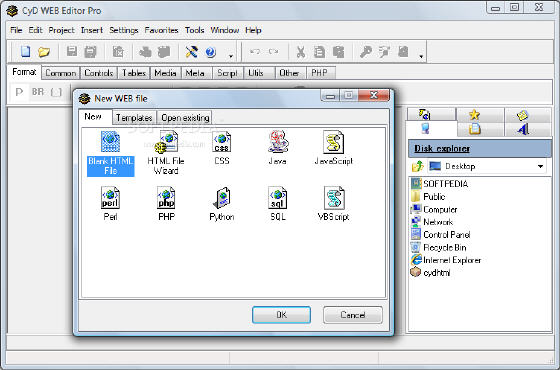Select the CSS file type icon
This screenshot has width=560, height=370.
tap(221, 141)
